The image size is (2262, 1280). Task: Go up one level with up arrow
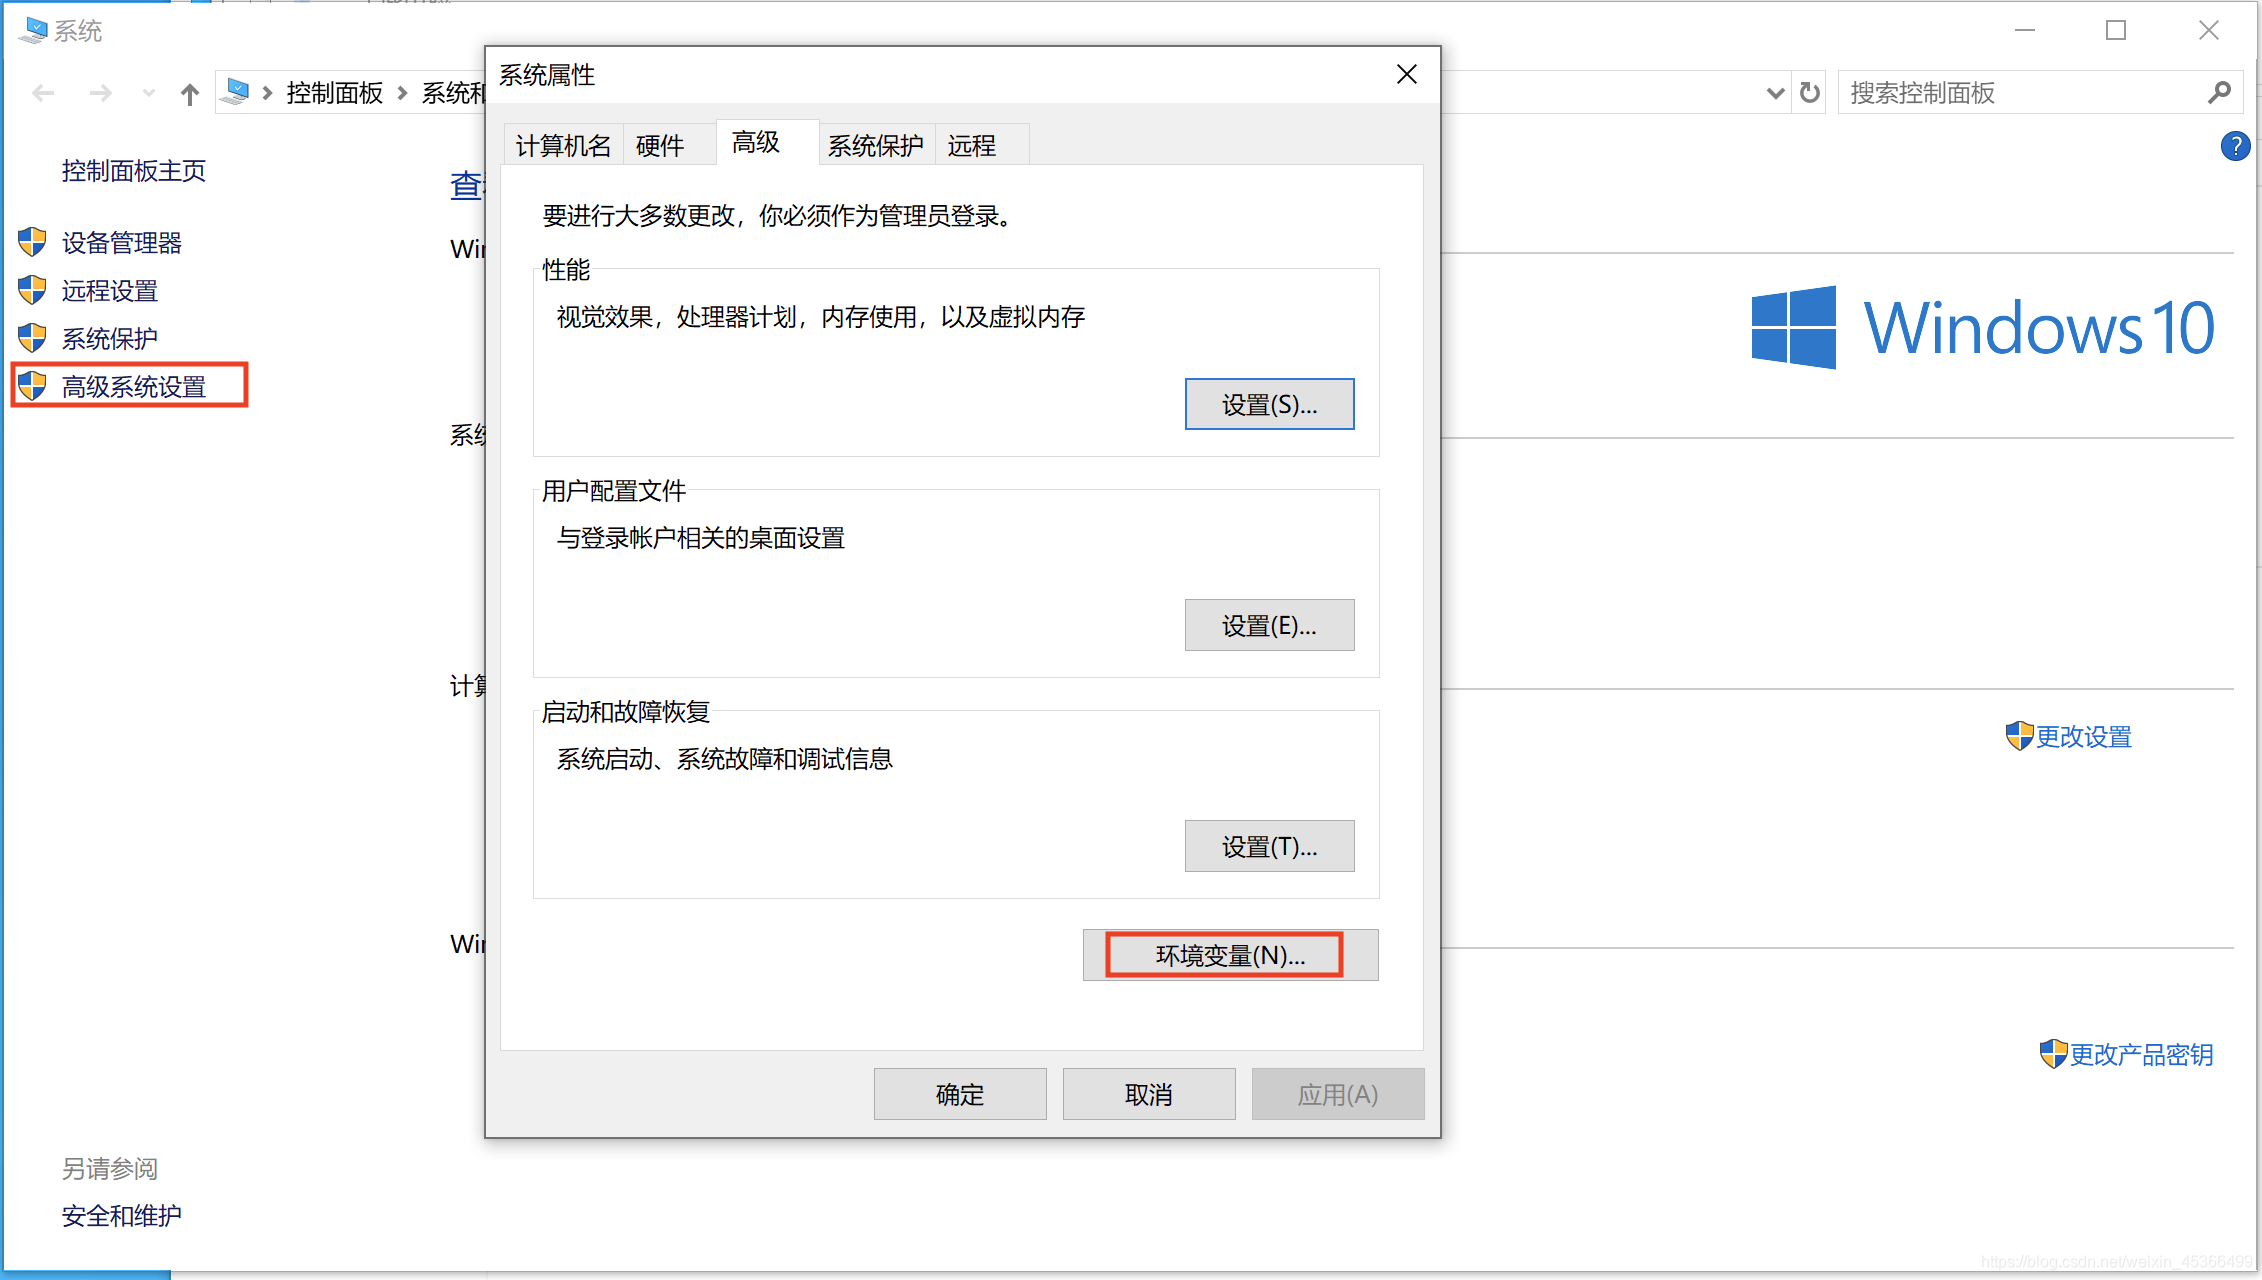point(190,94)
